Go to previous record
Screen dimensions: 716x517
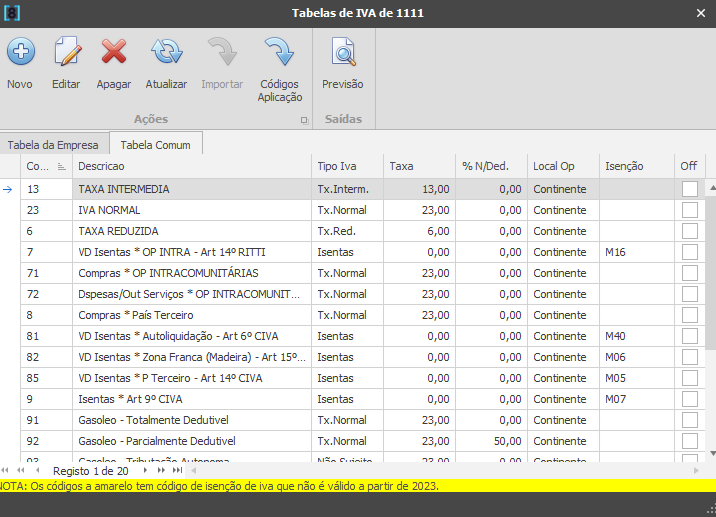pos(37,470)
